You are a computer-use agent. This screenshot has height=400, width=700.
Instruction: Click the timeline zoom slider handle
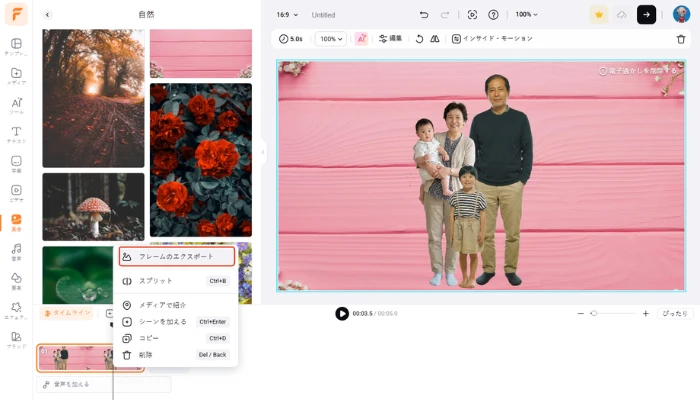point(594,313)
